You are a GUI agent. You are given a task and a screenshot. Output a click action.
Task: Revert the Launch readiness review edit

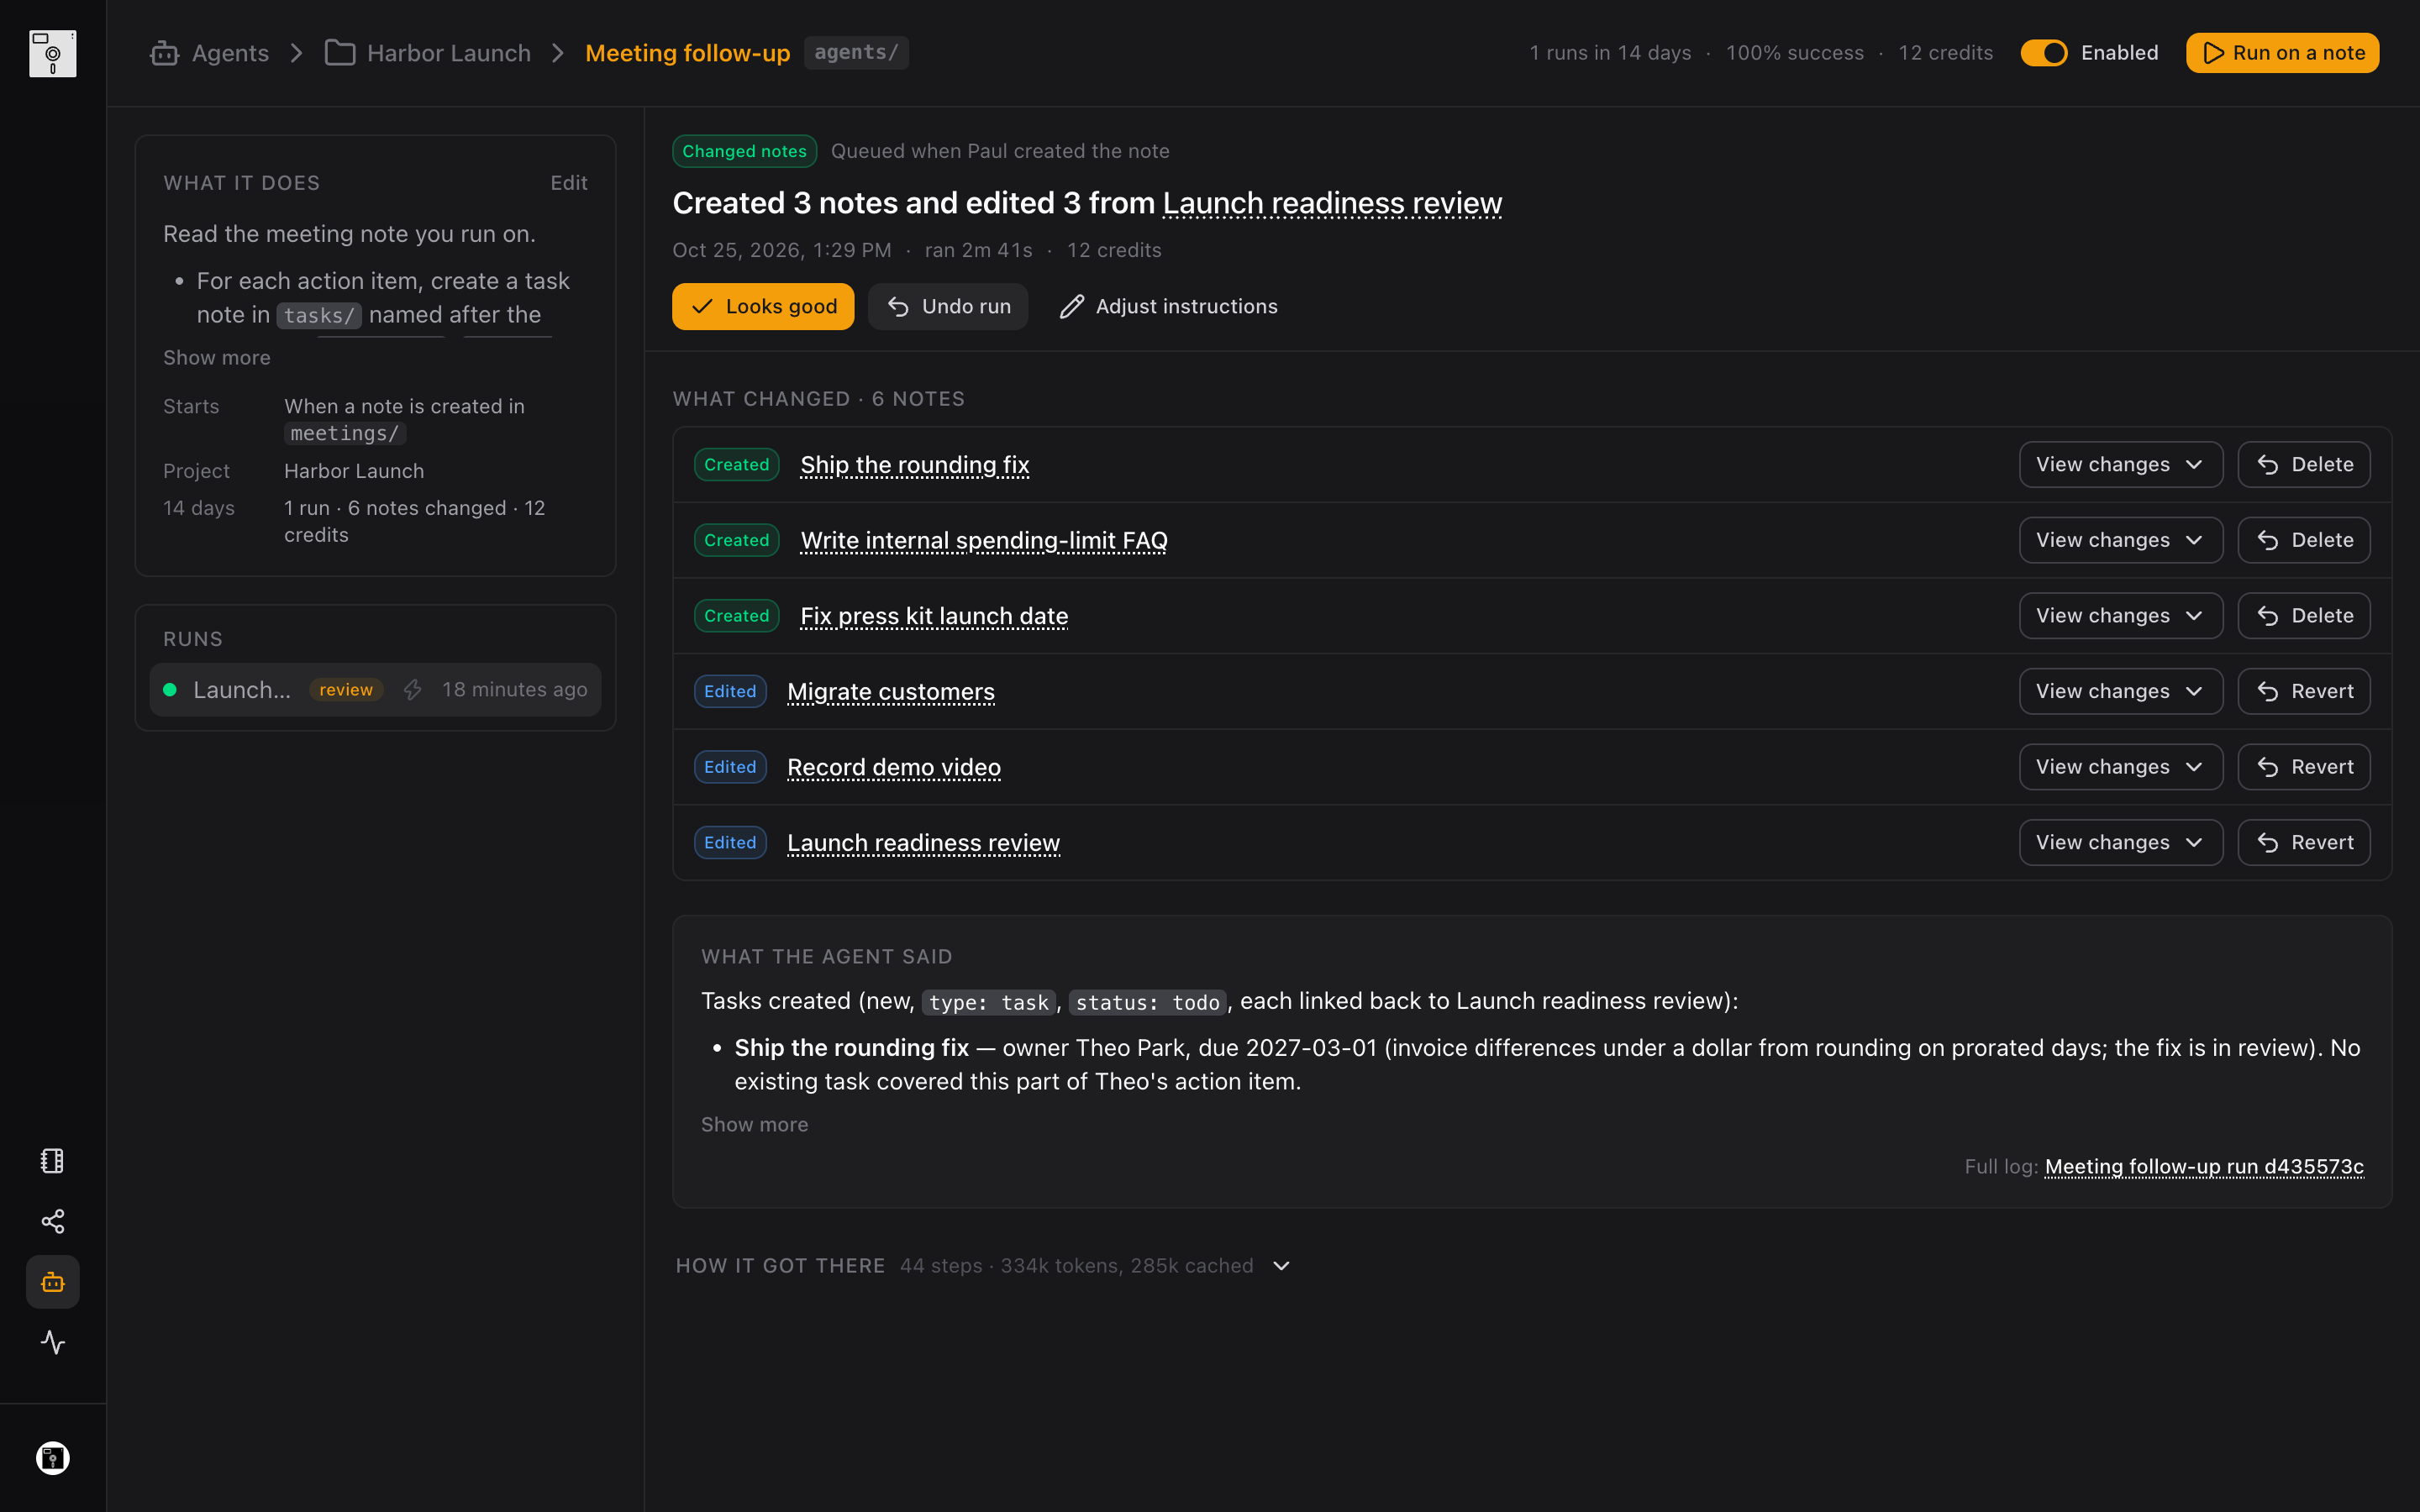coord(2304,843)
